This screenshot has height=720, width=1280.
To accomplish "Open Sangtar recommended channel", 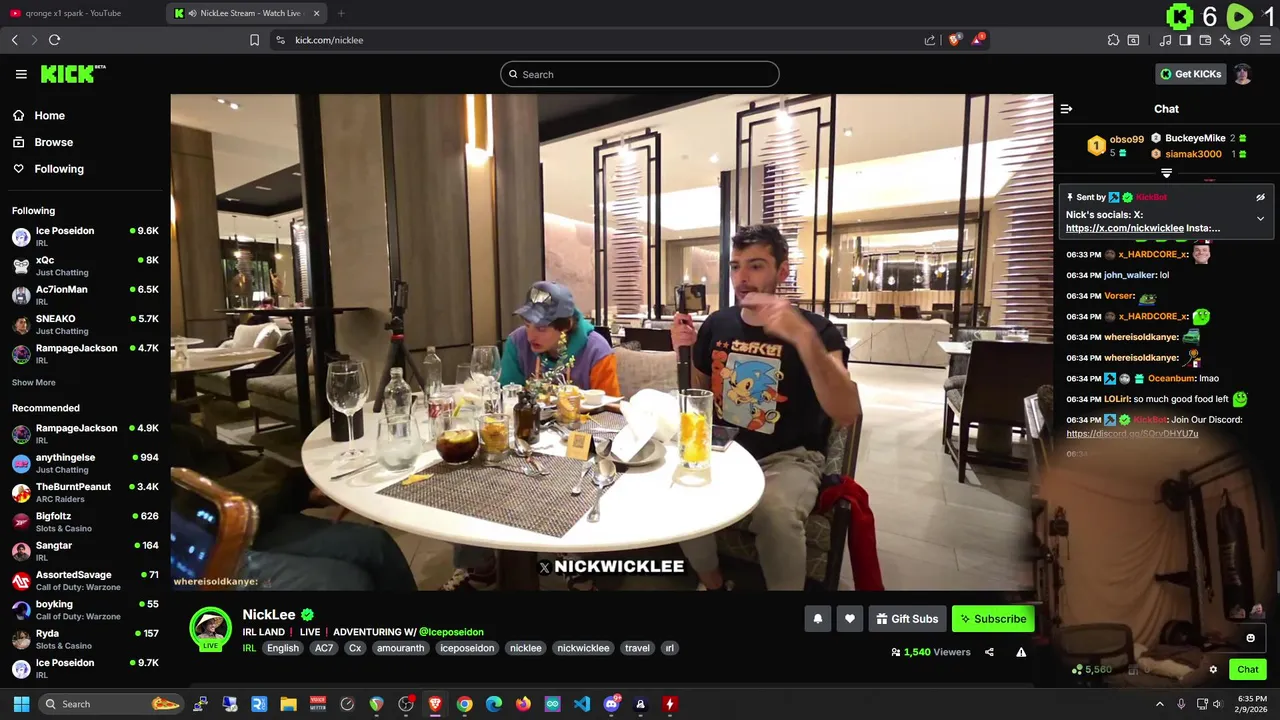I will tap(85, 551).
